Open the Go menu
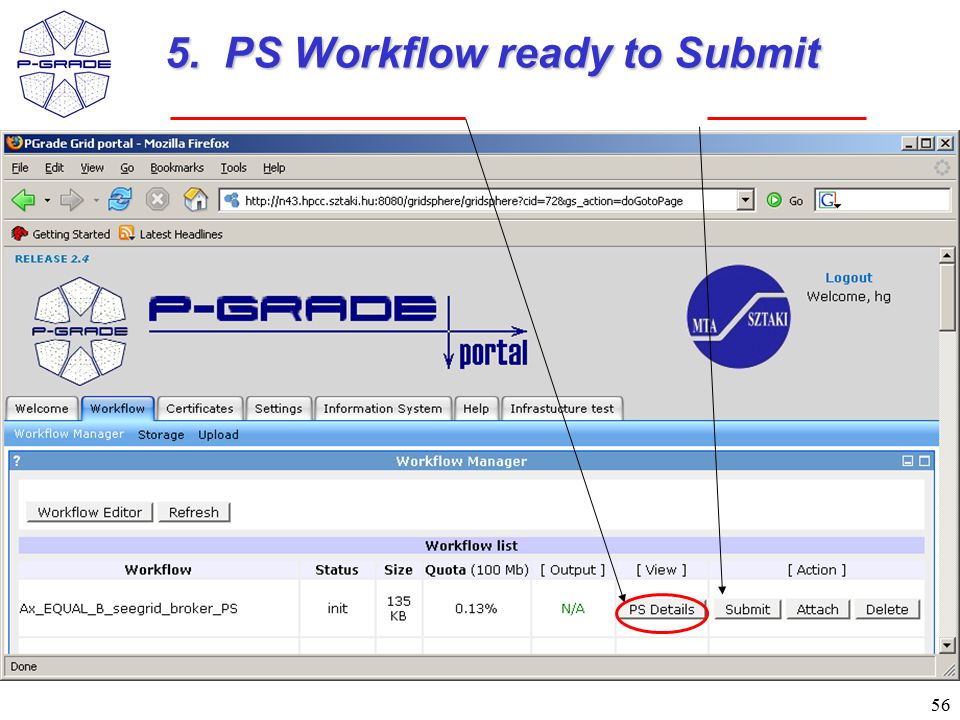The width and height of the screenshot is (960, 720). (127, 168)
